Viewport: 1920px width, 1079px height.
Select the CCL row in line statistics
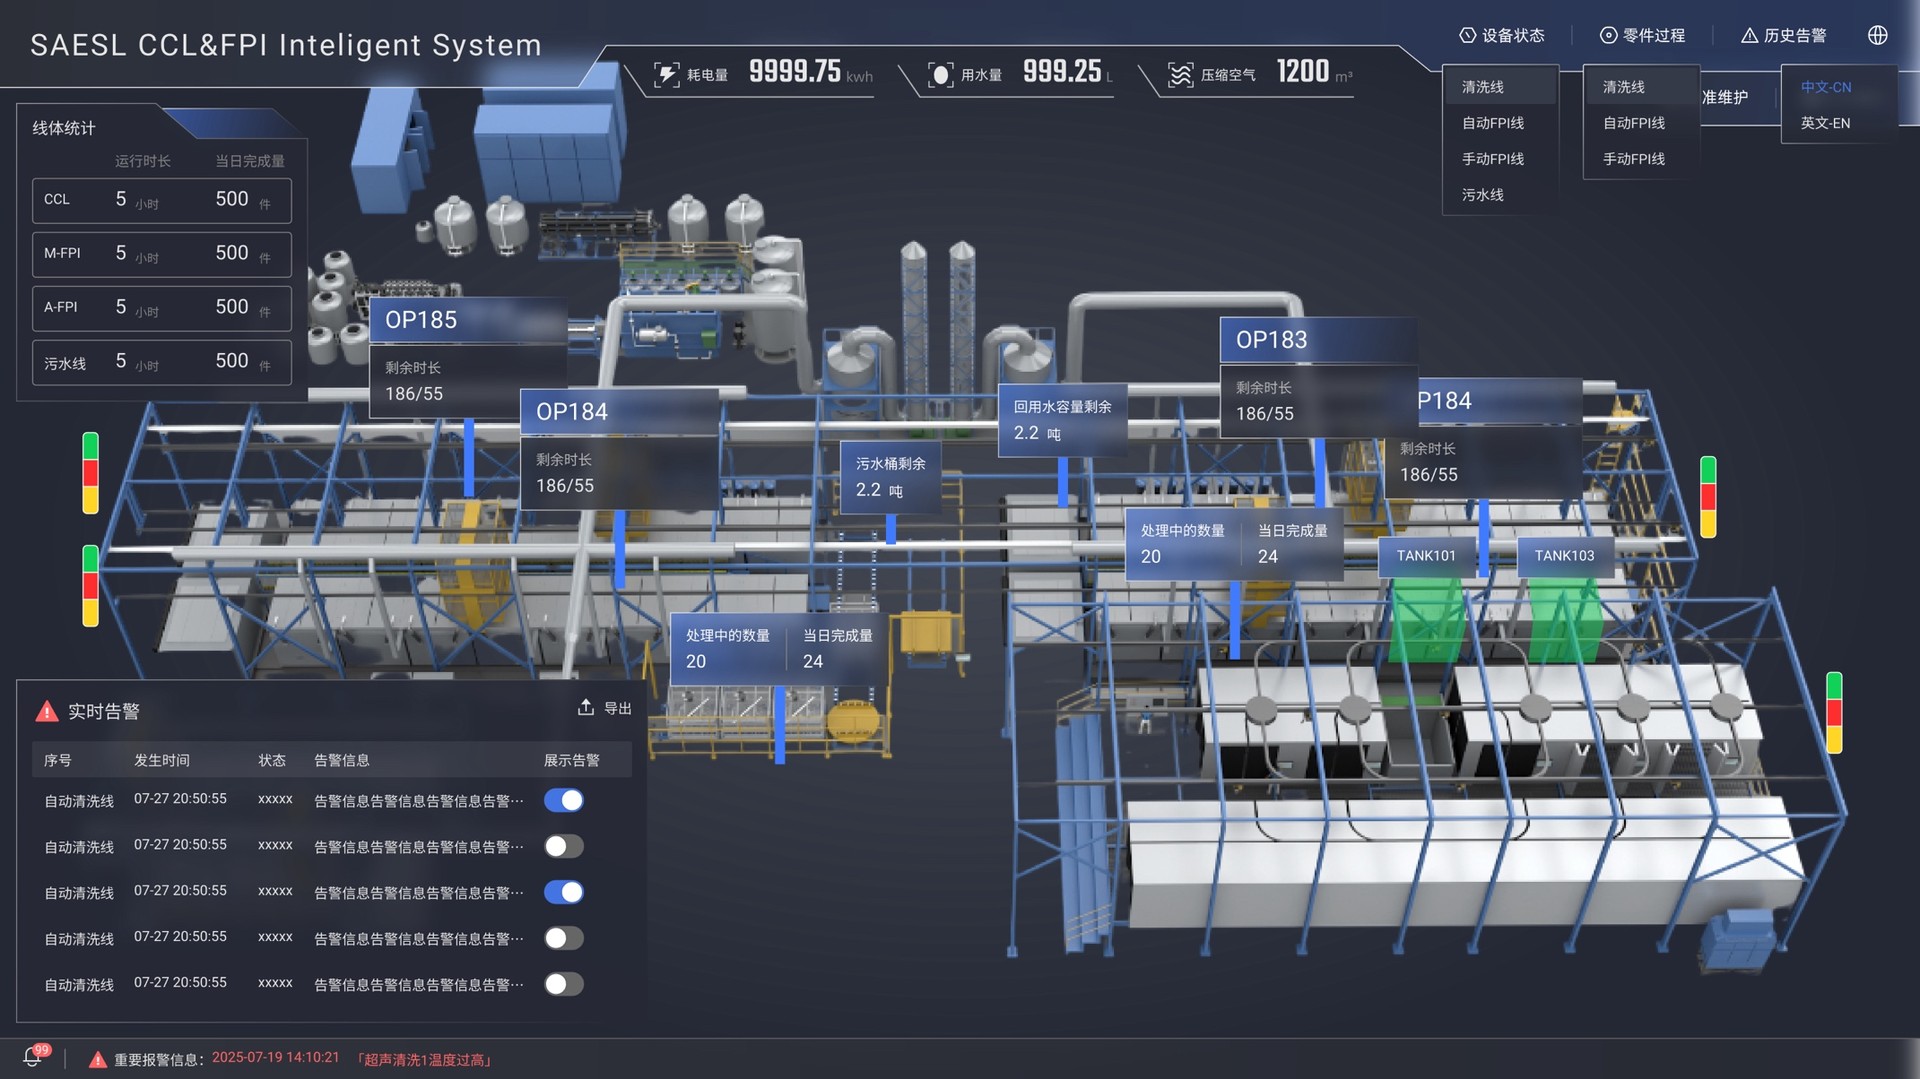tap(162, 200)
